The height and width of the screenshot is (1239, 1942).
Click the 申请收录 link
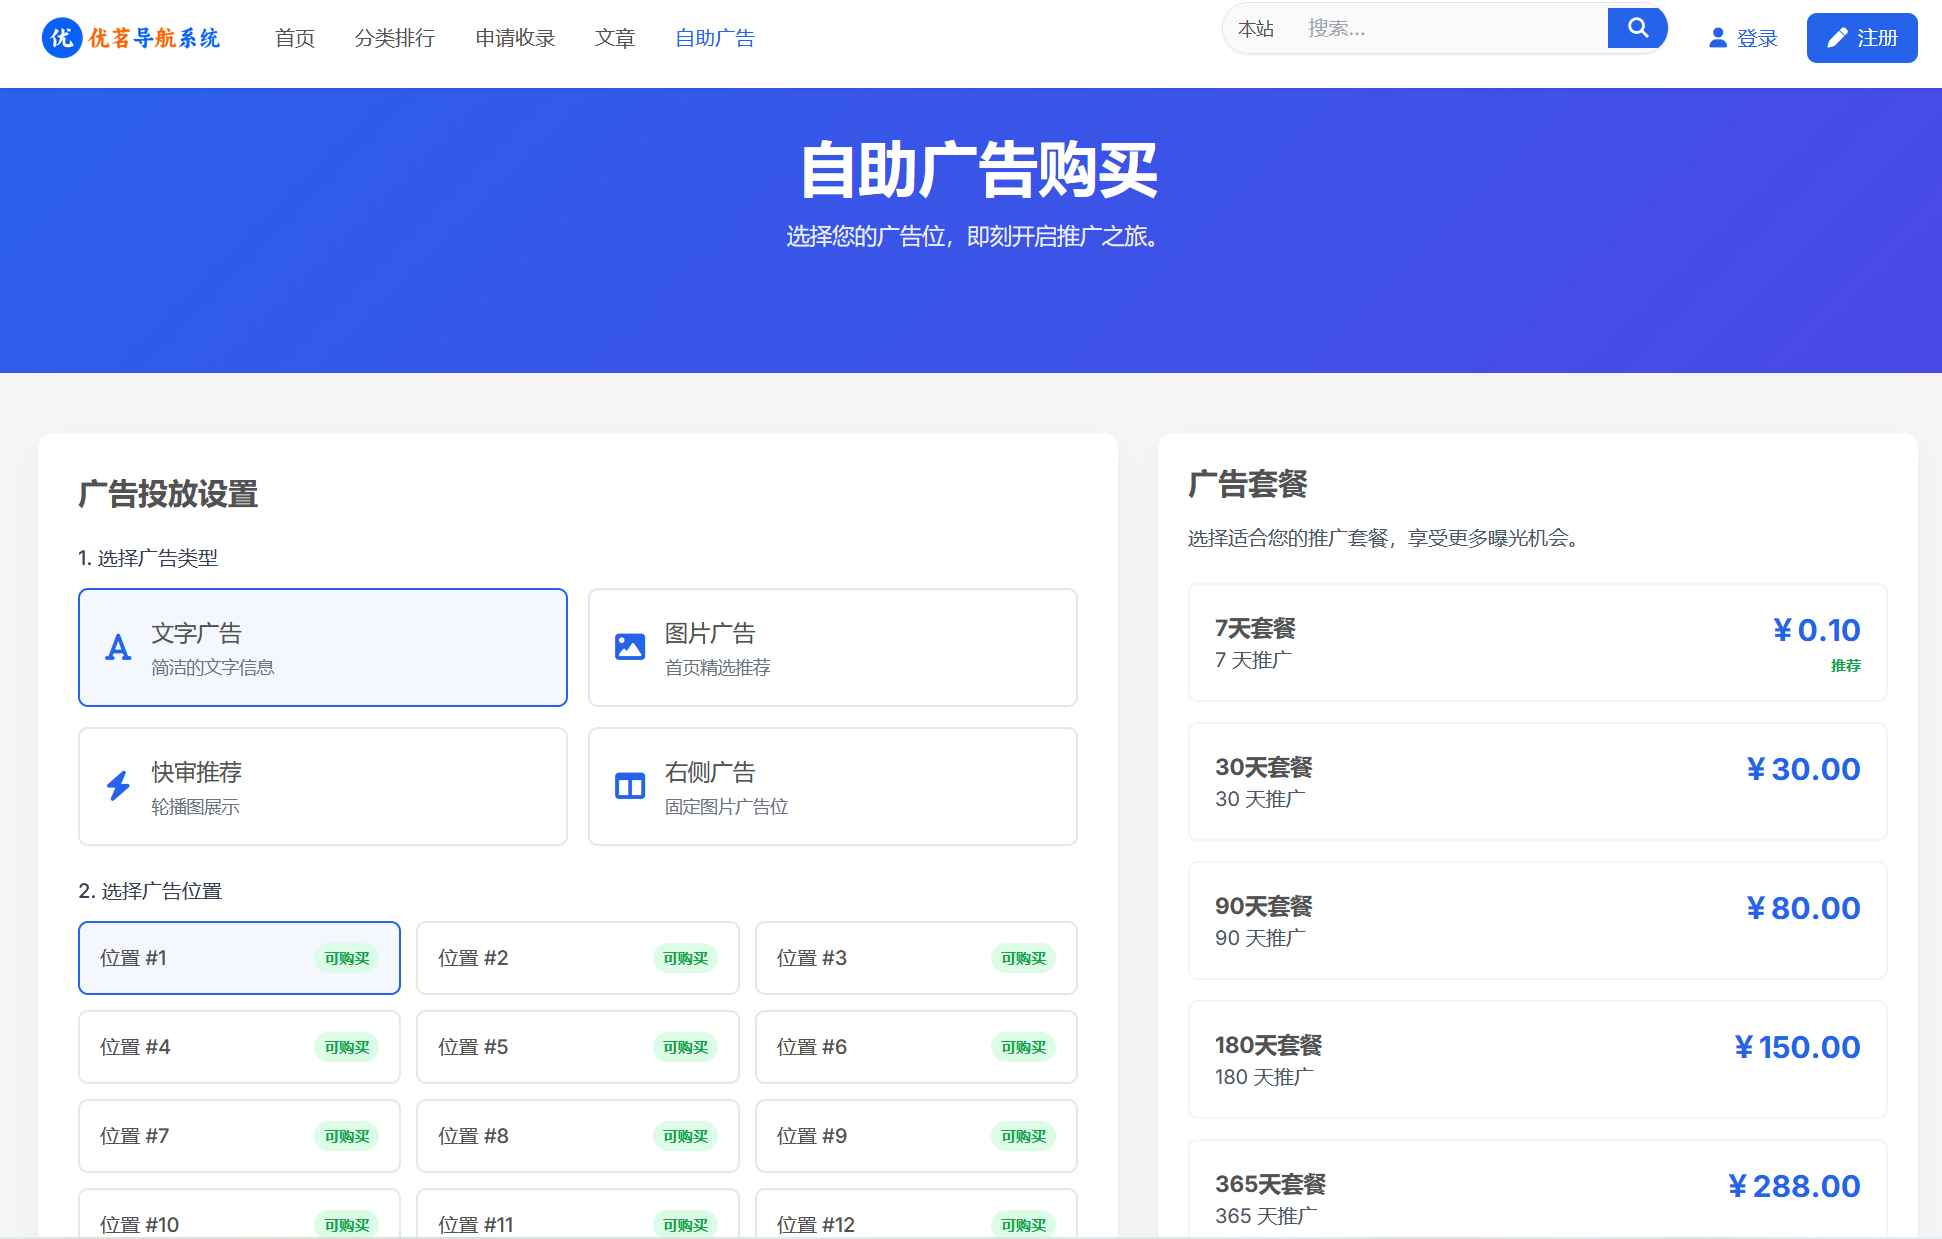click(x=515, y=38)
